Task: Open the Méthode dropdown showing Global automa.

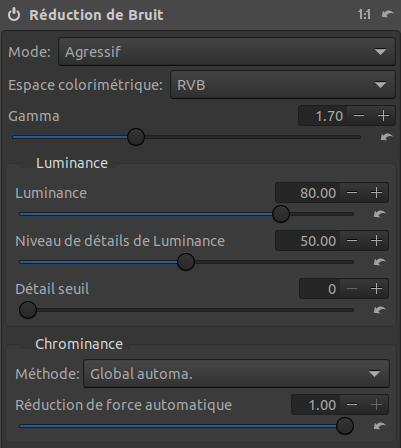Action: [236, 374]
